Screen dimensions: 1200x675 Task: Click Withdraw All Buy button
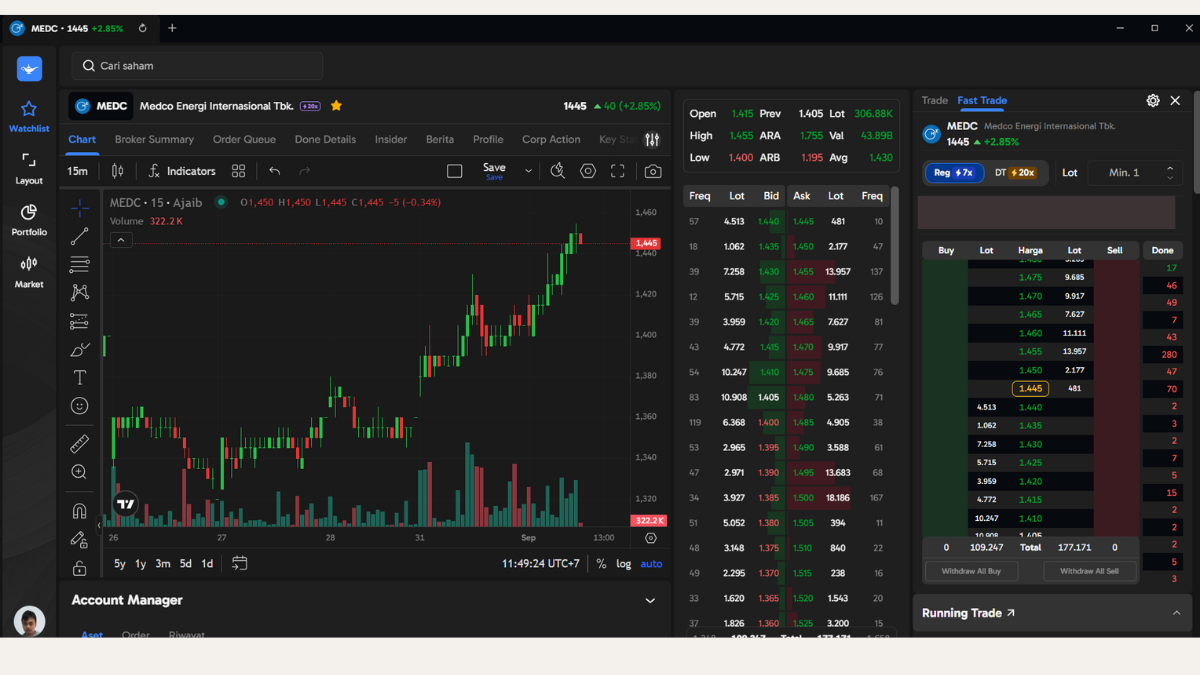(972, 571)
